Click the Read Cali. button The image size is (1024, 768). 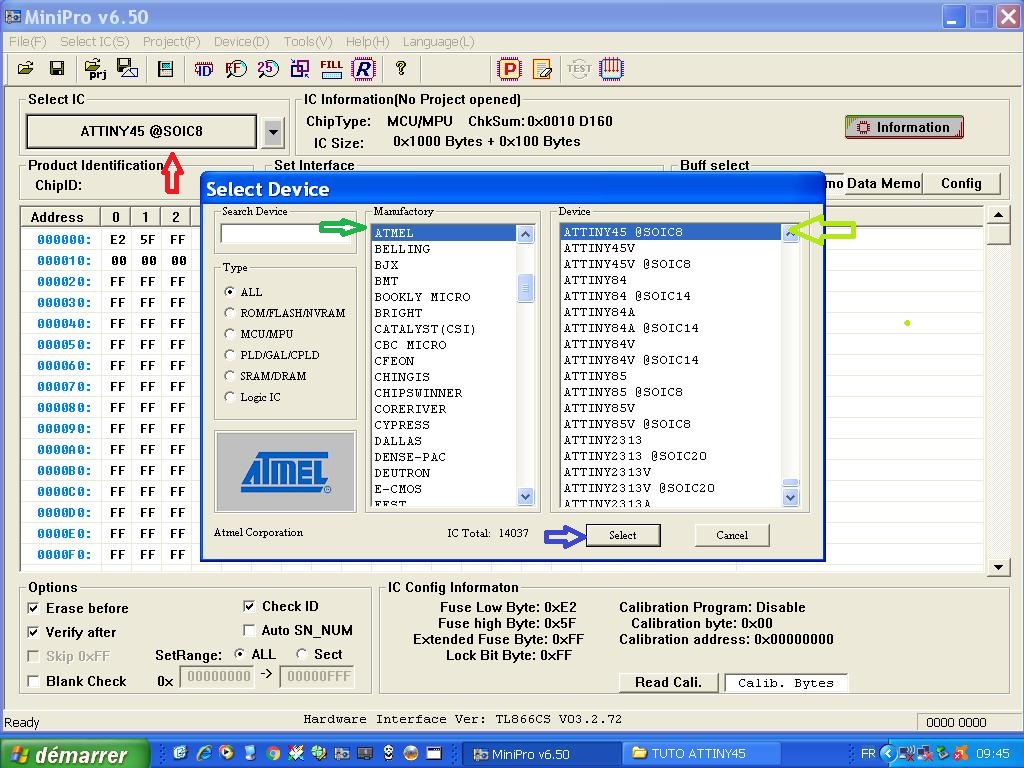[x=668, y=682]
